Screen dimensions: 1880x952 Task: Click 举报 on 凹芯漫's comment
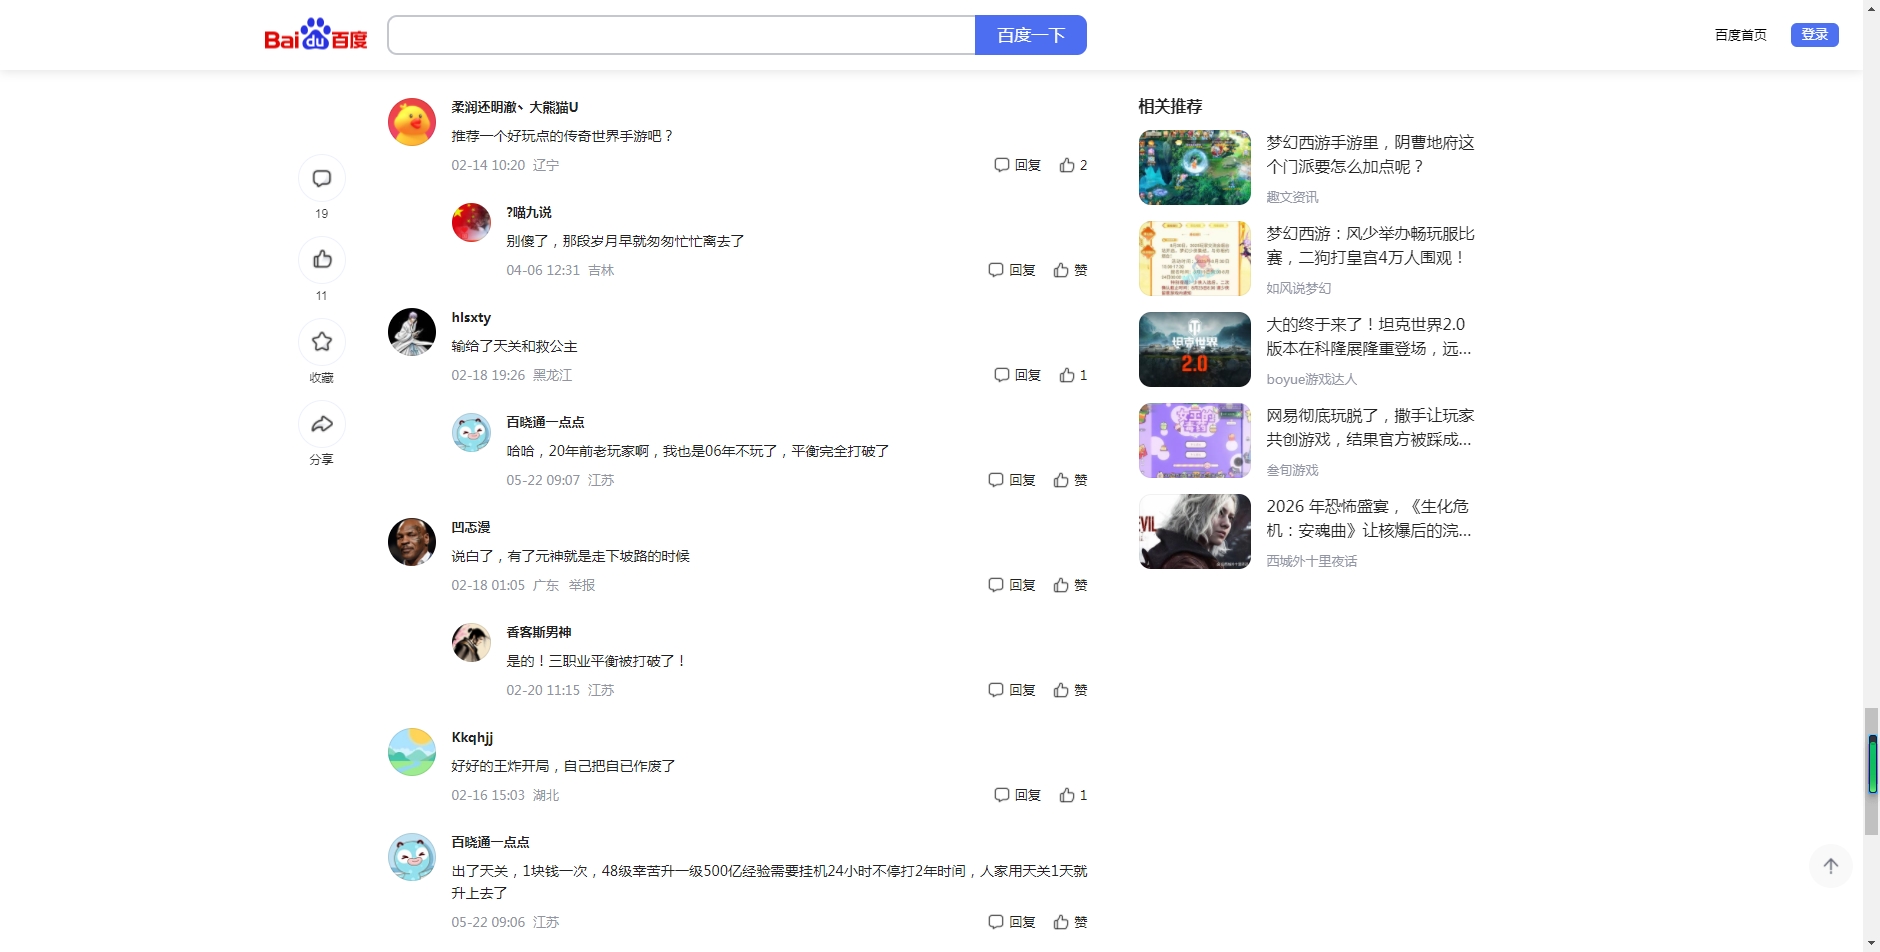pyautogui.click(x=582, y=585)
